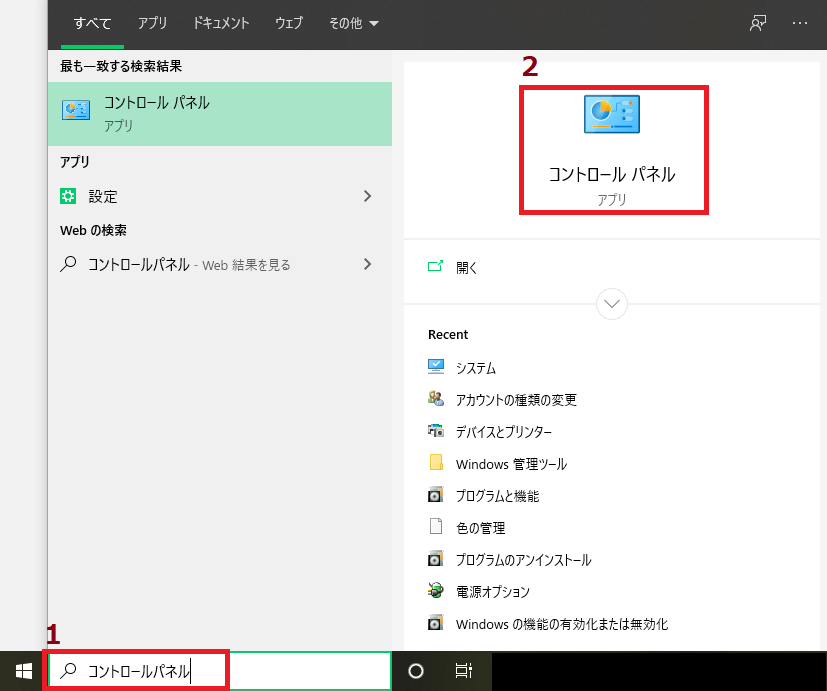Open the システム recent entry
Viewport: 827px width, 691px height.
476,368
